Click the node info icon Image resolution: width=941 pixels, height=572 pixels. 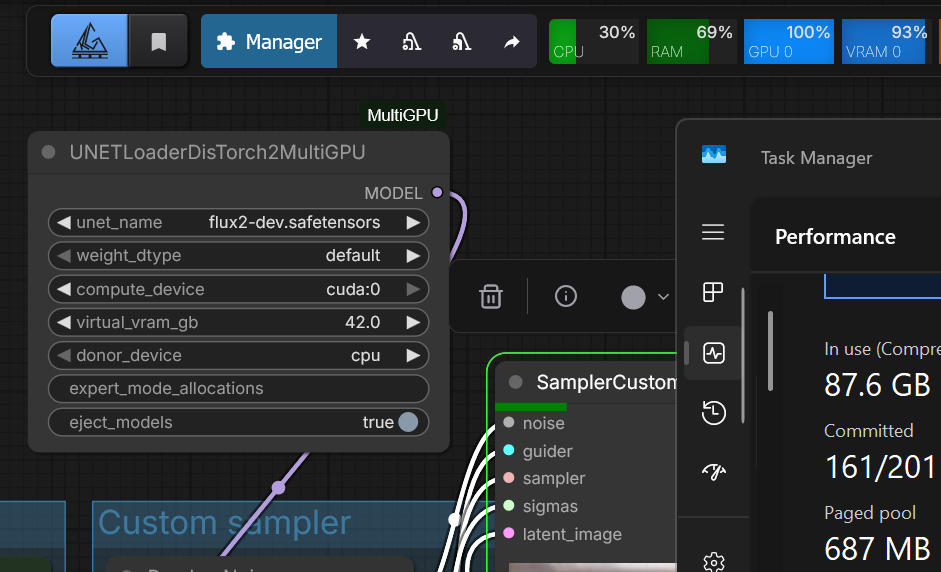tap(565, 296)
